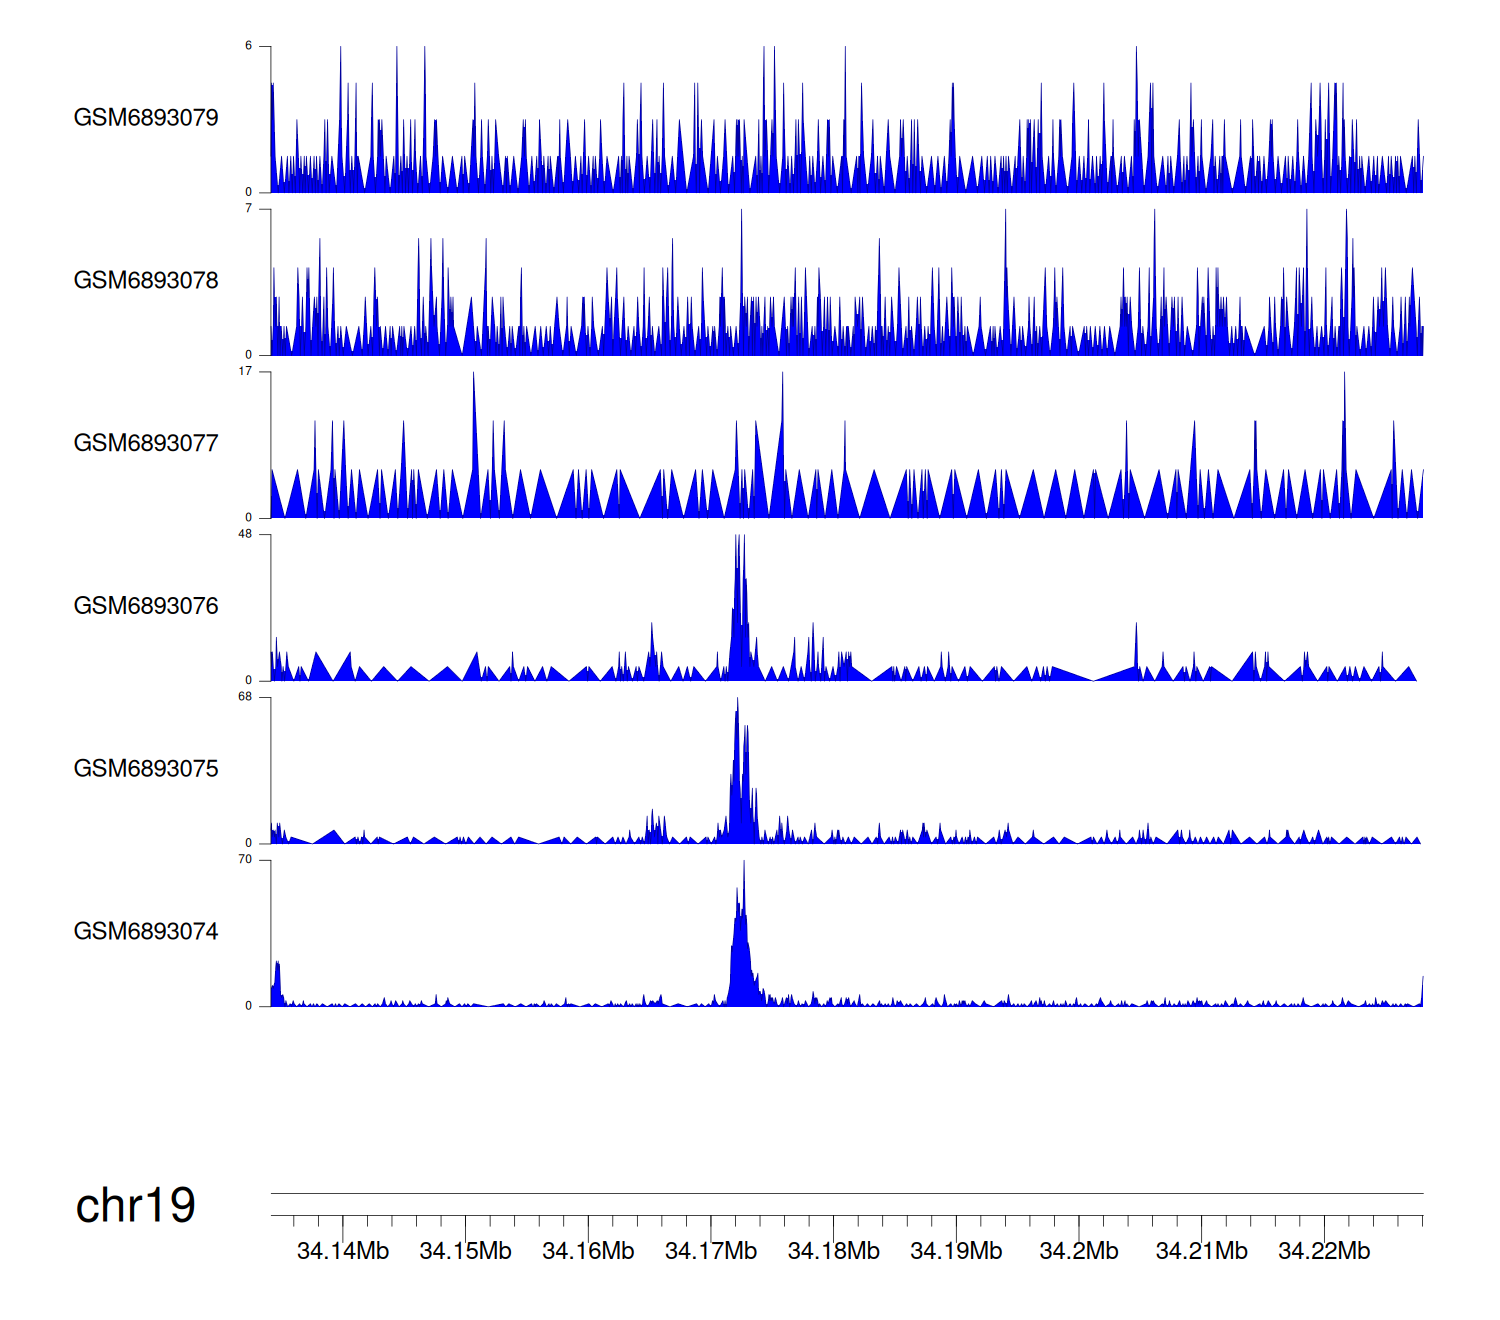Click the chr19 chromosome label
Screen dimensions: 1500x1320
(136, 1206)
